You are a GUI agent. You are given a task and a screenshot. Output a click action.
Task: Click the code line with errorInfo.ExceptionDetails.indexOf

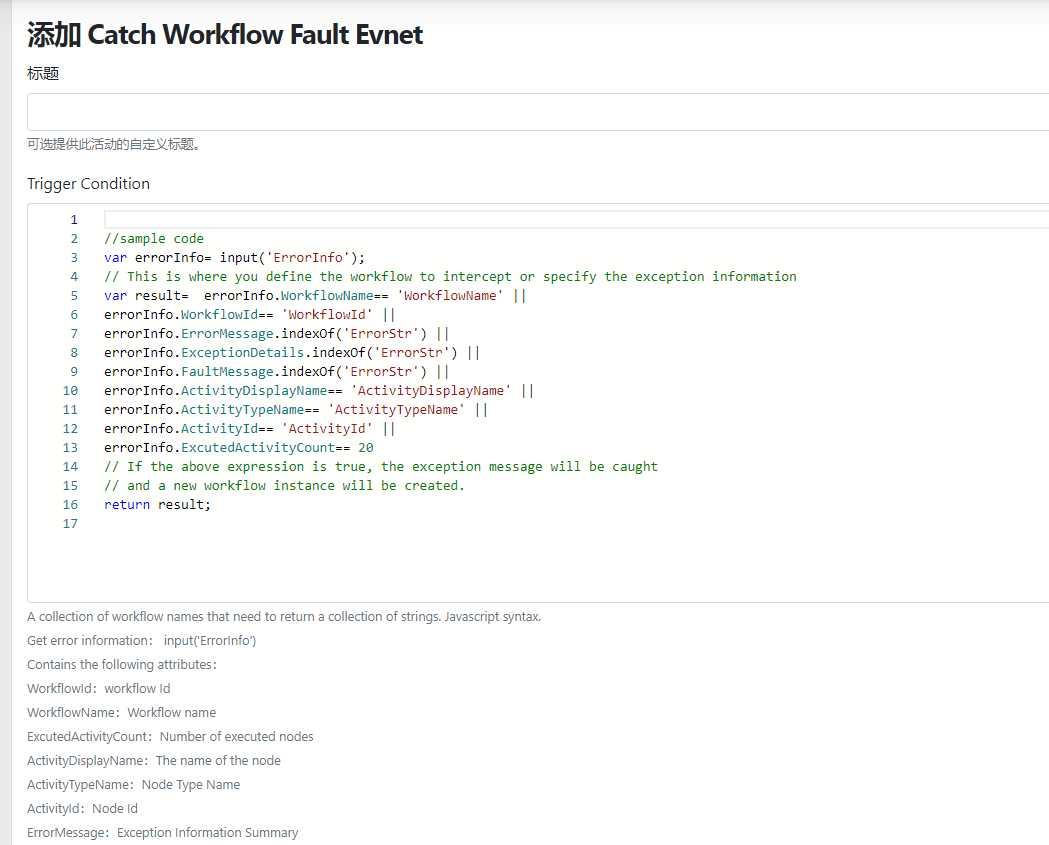(292, 353)
